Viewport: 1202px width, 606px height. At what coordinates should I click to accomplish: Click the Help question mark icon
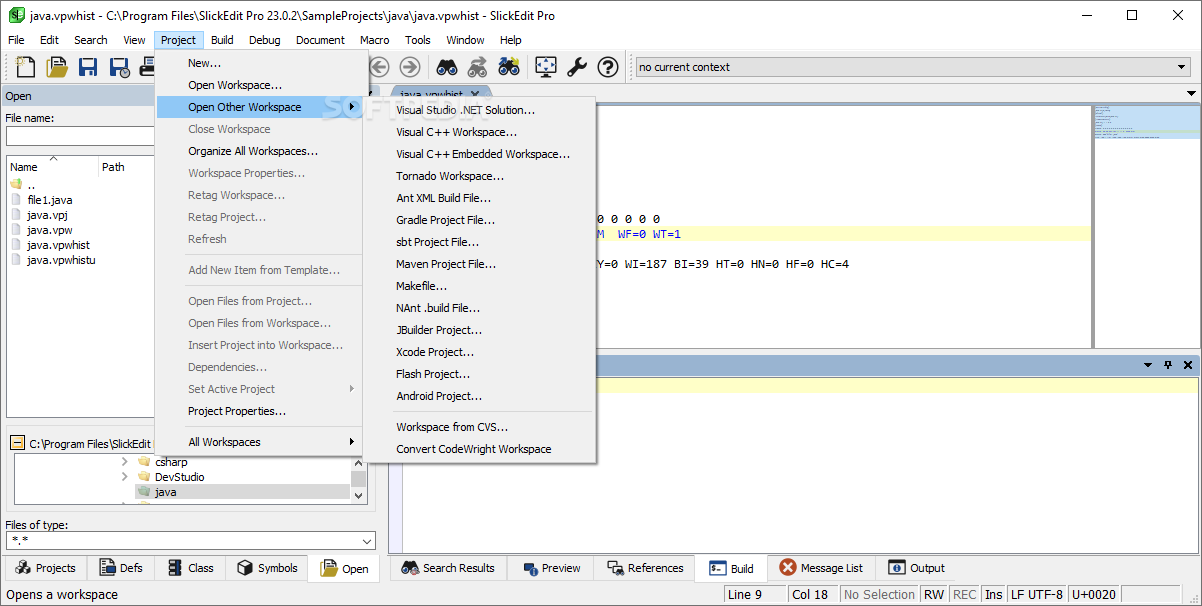tap(608, 67)
